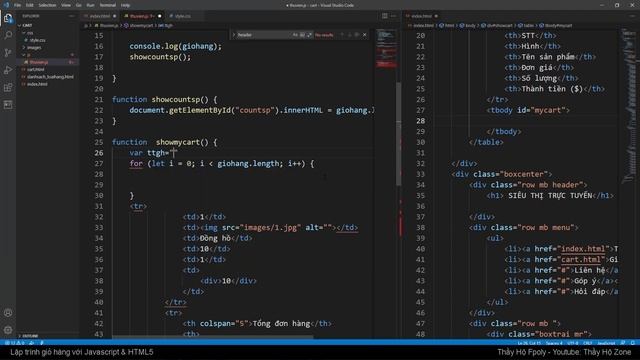Click errors and warnings count in status bar
The image size is (640, 360).
click(16, 343)
